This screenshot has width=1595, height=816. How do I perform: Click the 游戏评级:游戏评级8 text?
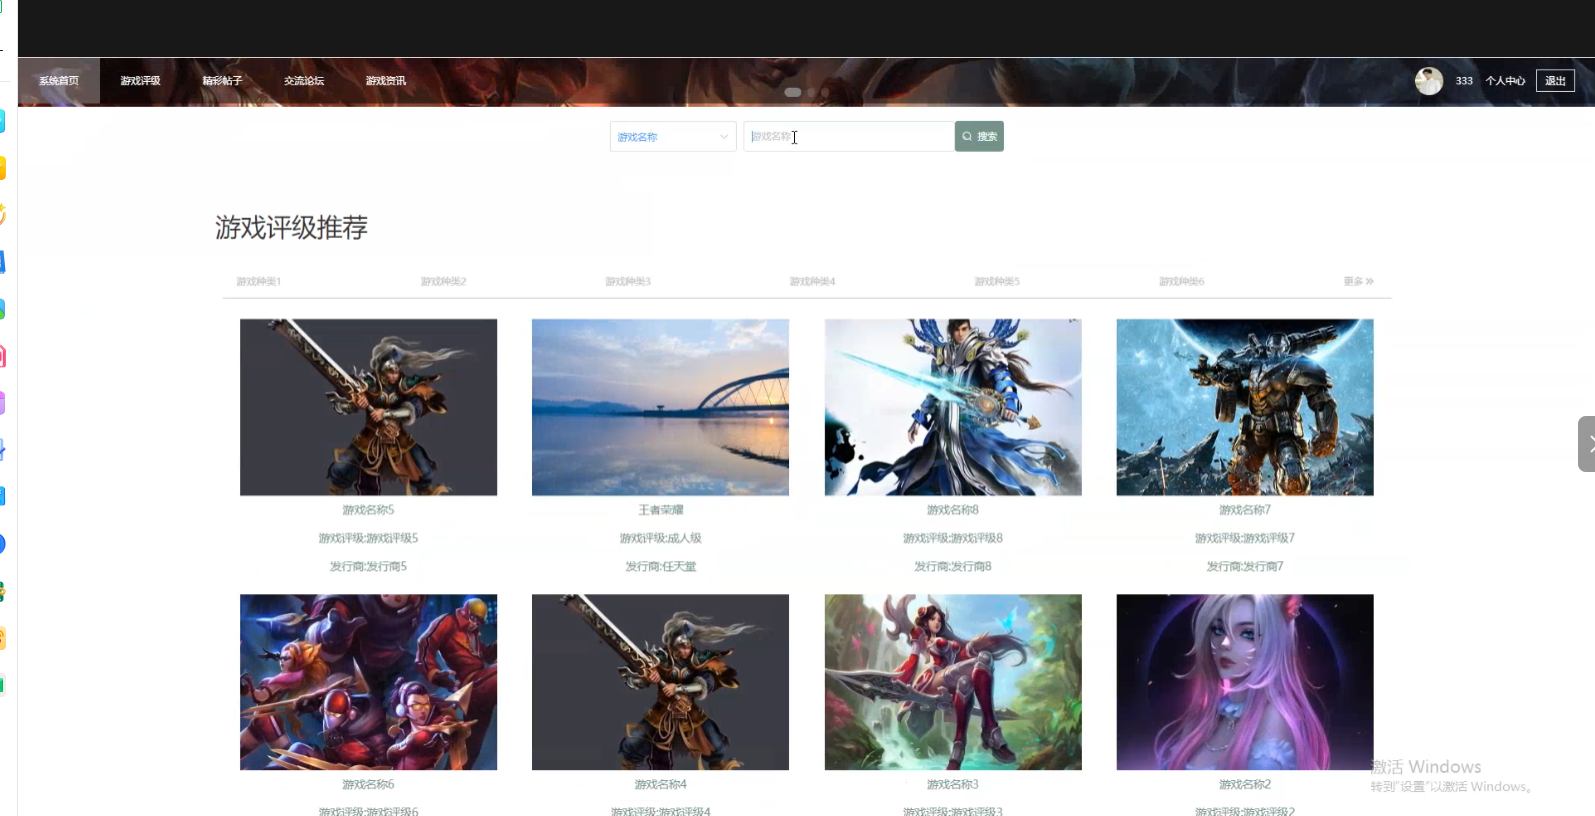pos(953,538)
